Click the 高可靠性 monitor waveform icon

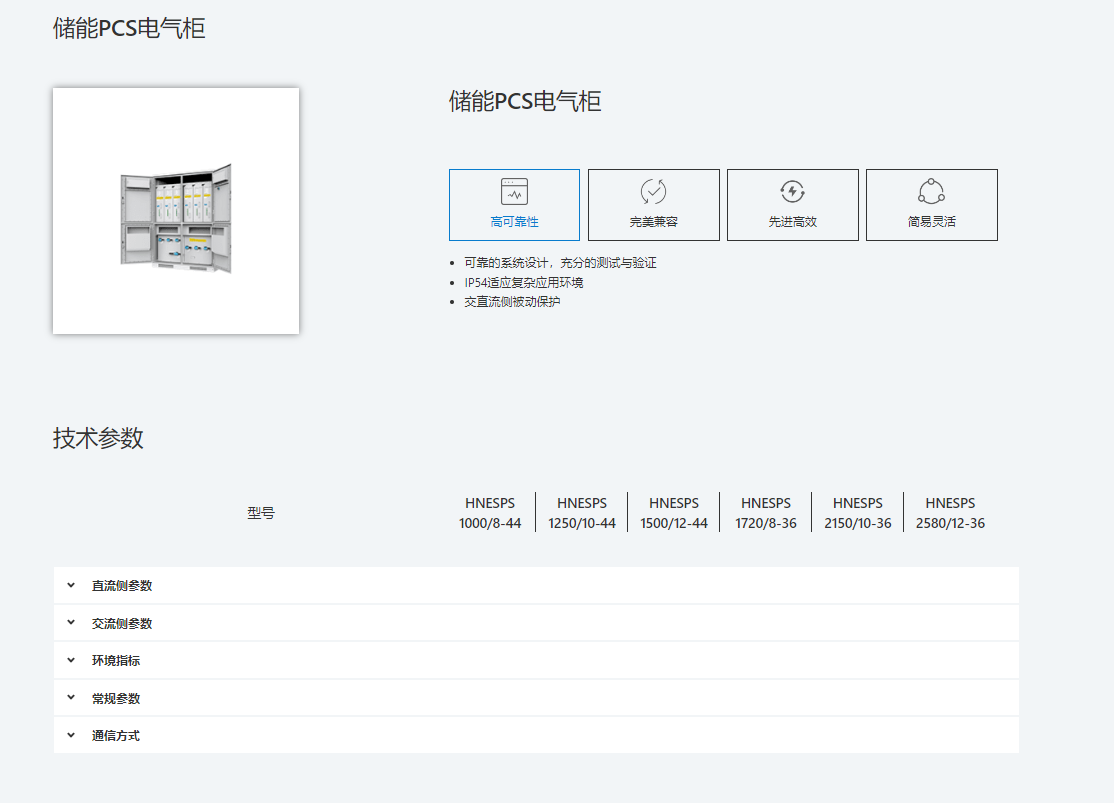coord(514,191)
